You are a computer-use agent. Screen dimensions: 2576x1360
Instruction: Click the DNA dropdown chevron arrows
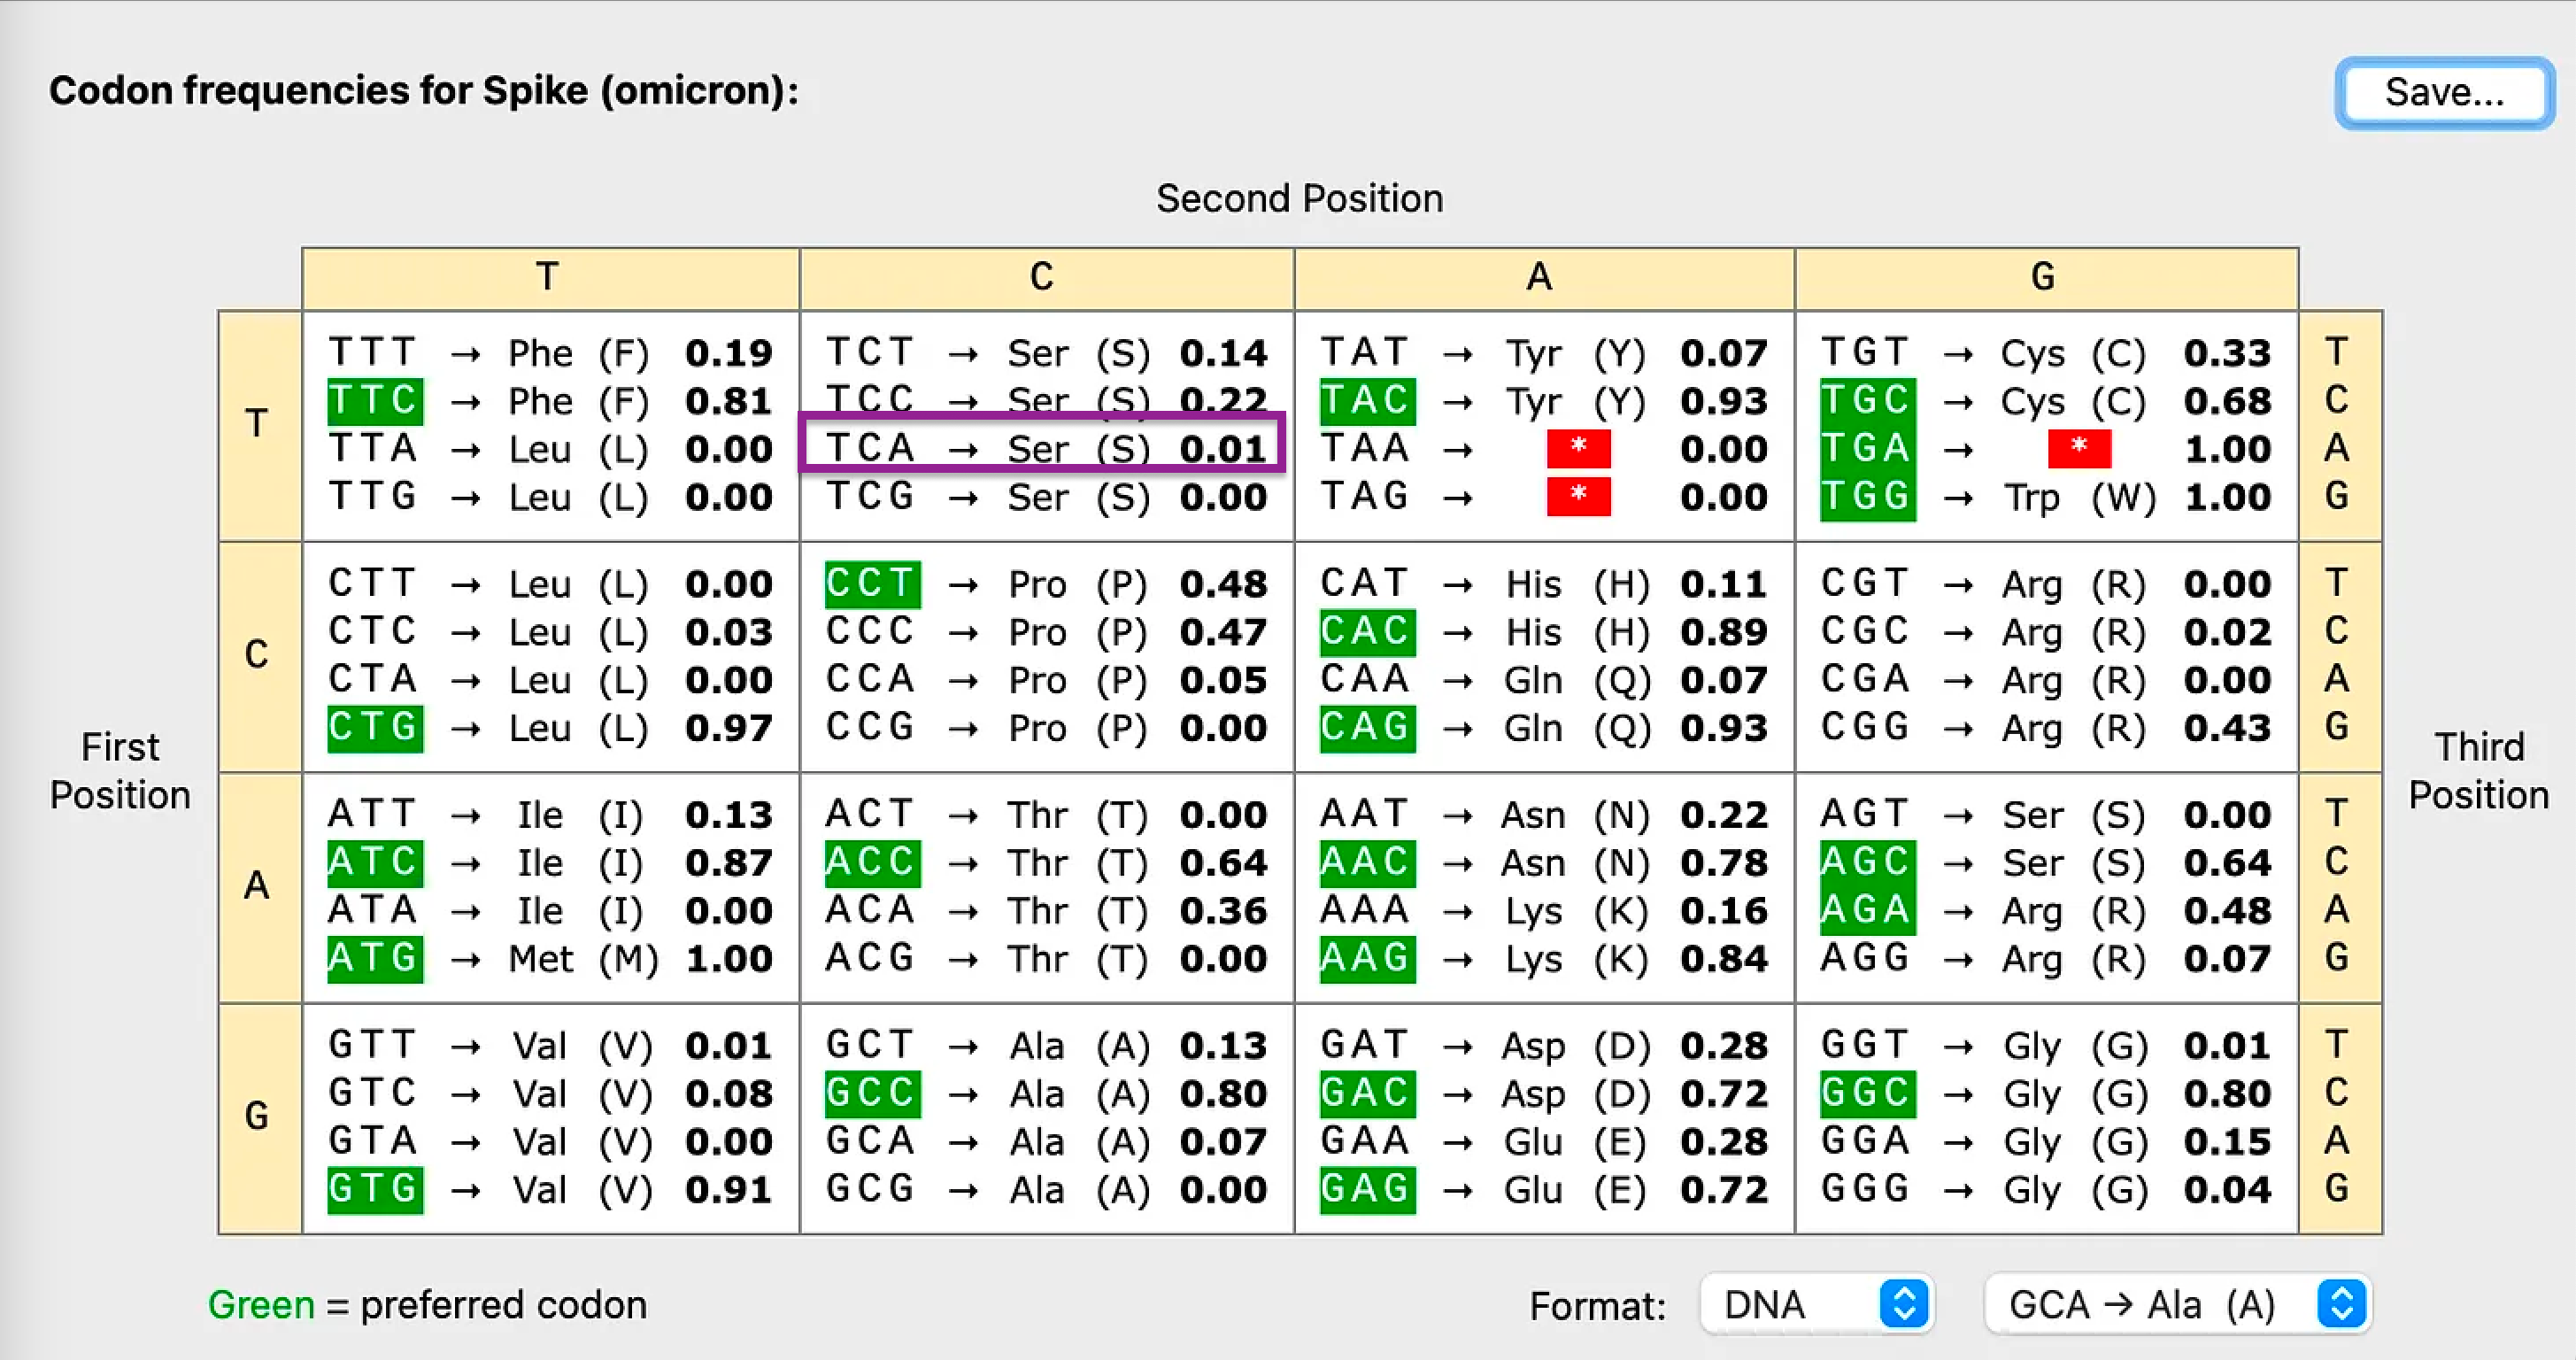coord(1903,1304)
